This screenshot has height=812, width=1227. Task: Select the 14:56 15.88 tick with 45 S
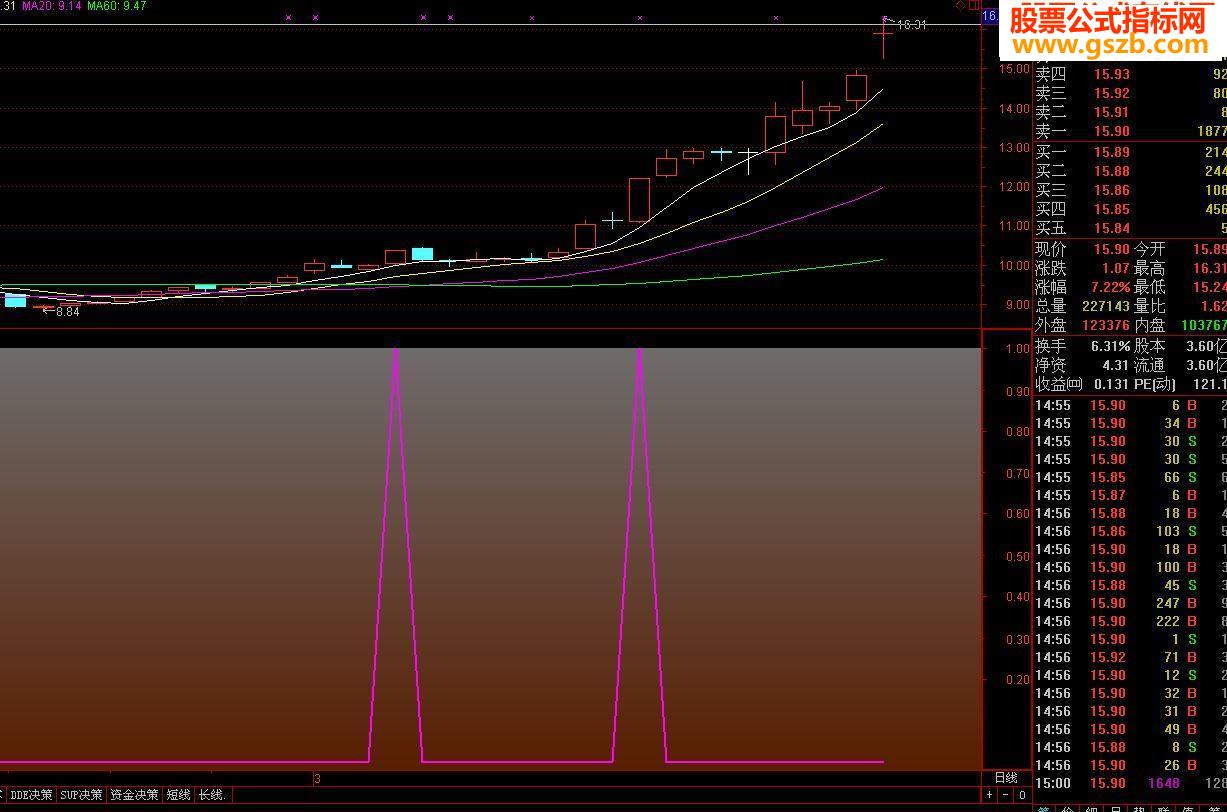click(1130, 585)
